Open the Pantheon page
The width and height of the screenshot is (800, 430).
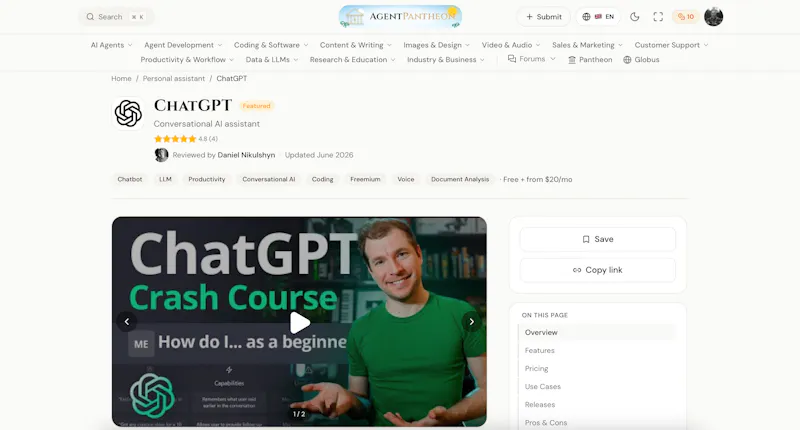click(590, 60)
